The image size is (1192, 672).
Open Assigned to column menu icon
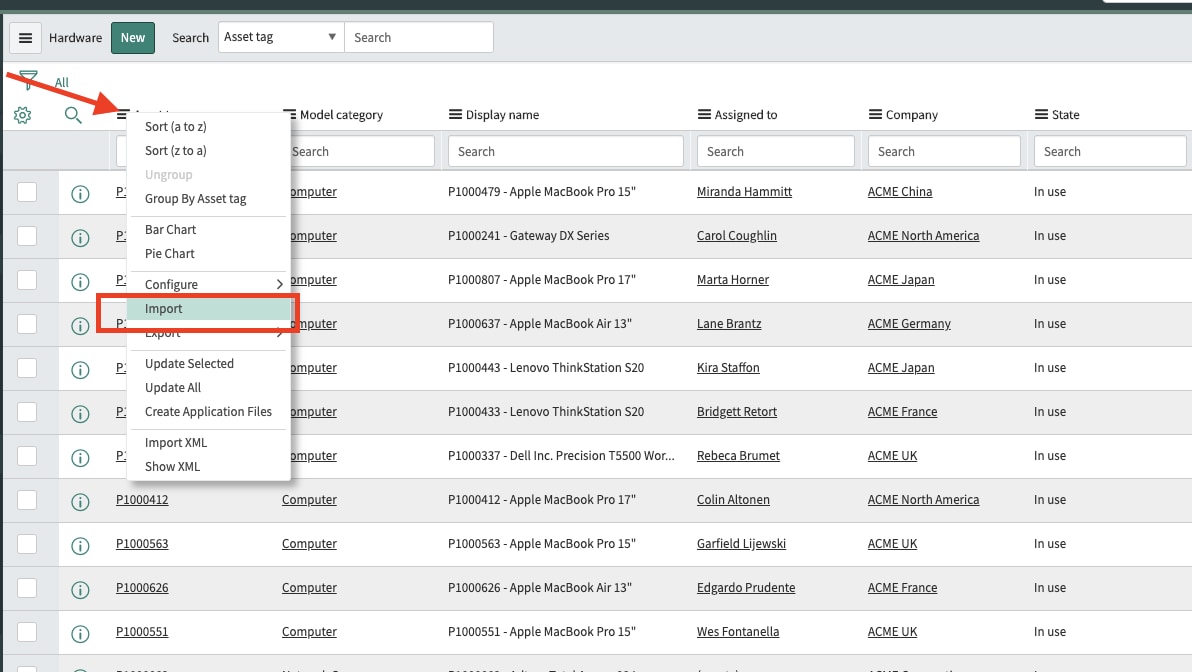[x=704, y=115]
